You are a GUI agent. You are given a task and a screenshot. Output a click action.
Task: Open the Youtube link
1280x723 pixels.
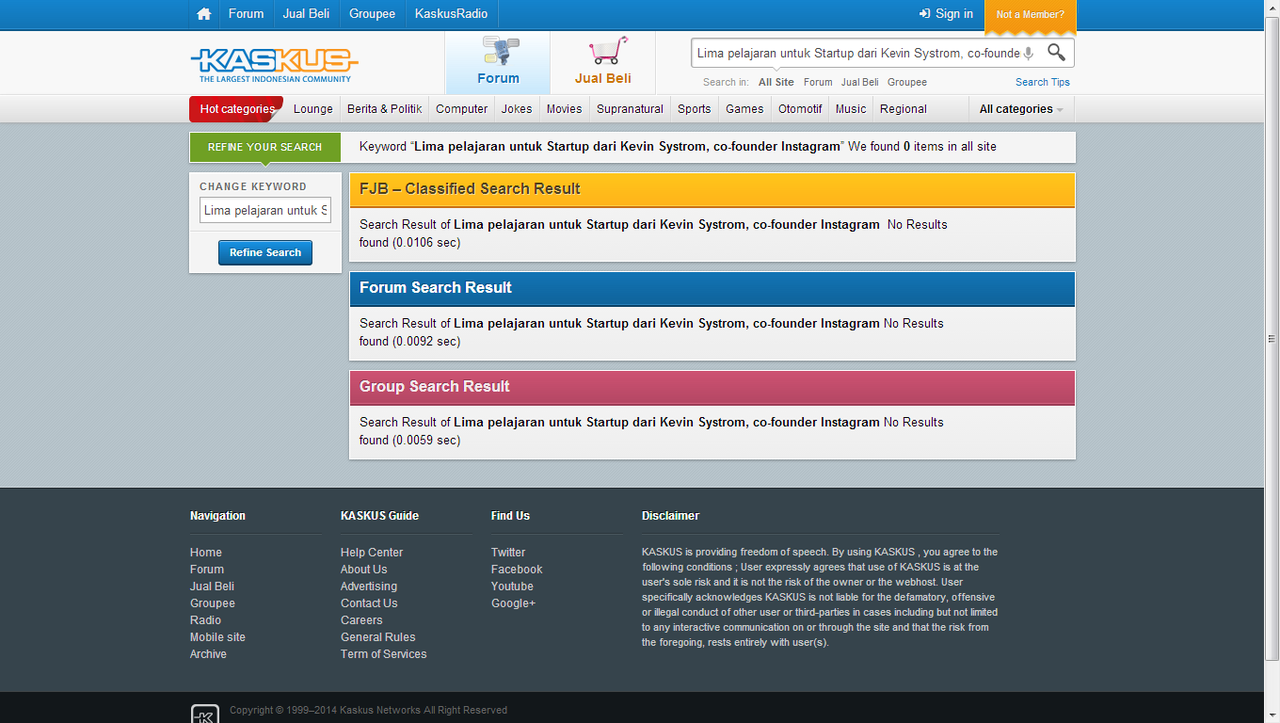pyautogui.click(x=512, y=586)
